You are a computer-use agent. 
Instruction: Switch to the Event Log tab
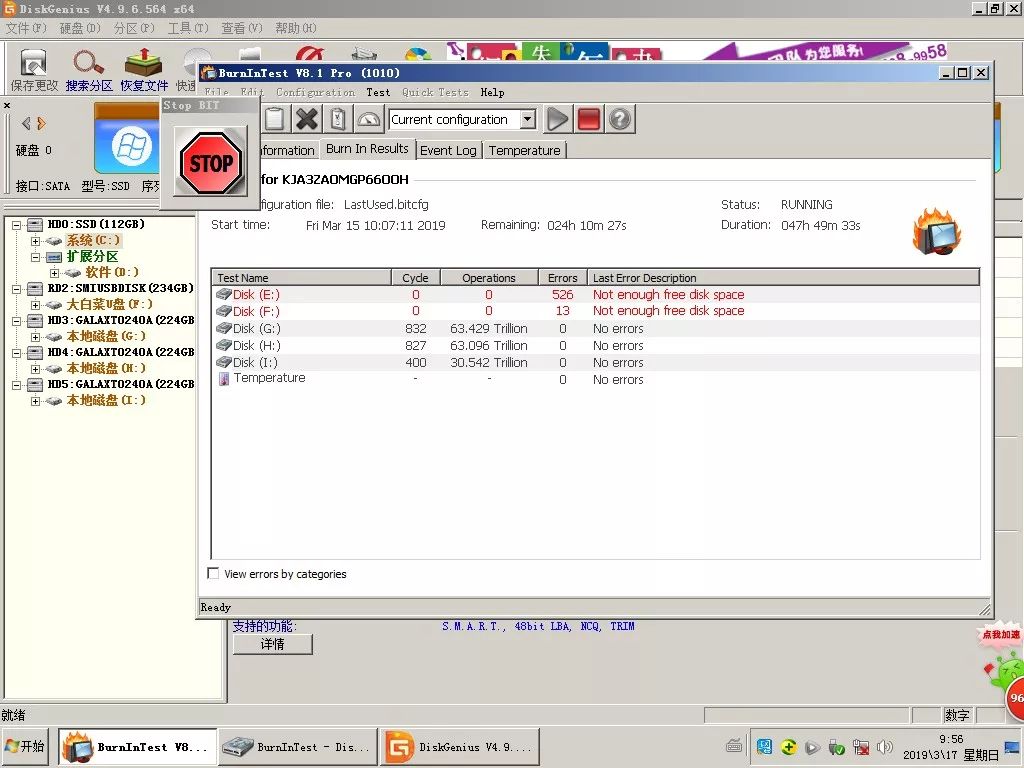pos(448,150)
